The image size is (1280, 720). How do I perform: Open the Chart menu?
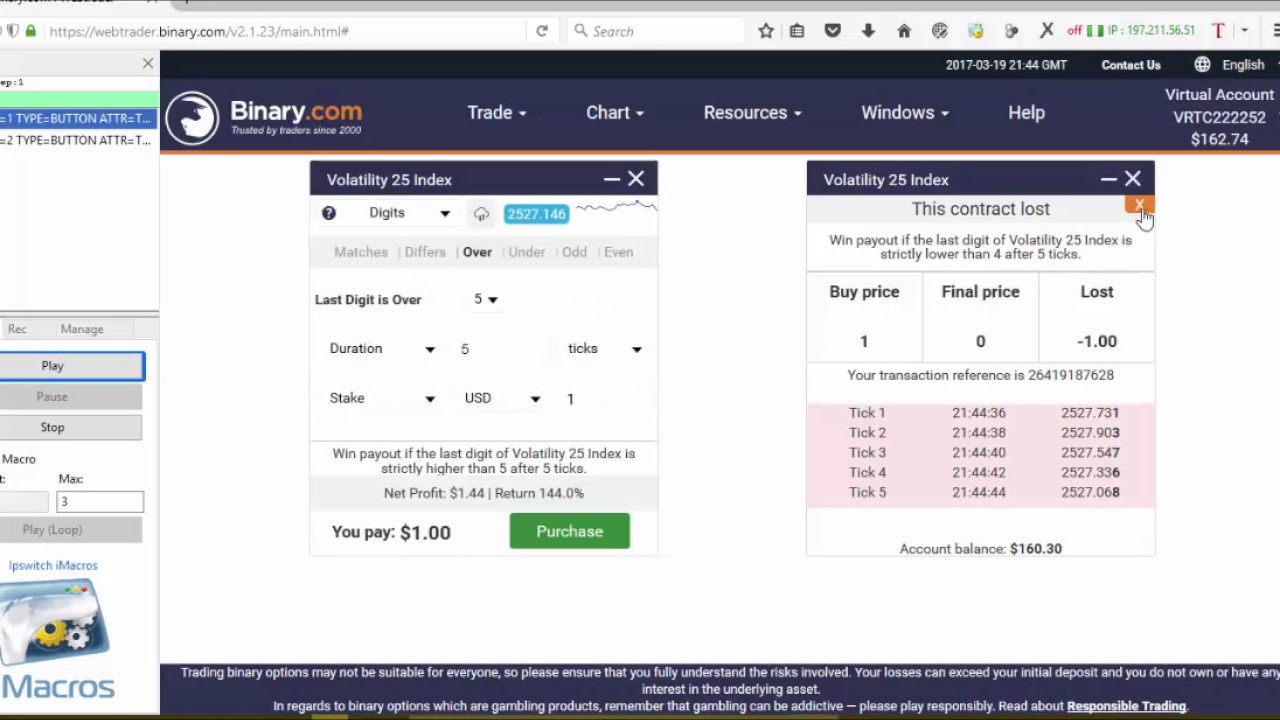(x=615, y=113)
